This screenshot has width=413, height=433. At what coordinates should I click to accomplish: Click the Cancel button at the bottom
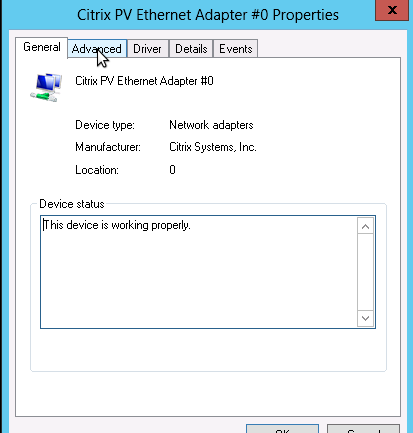point(363,429)
